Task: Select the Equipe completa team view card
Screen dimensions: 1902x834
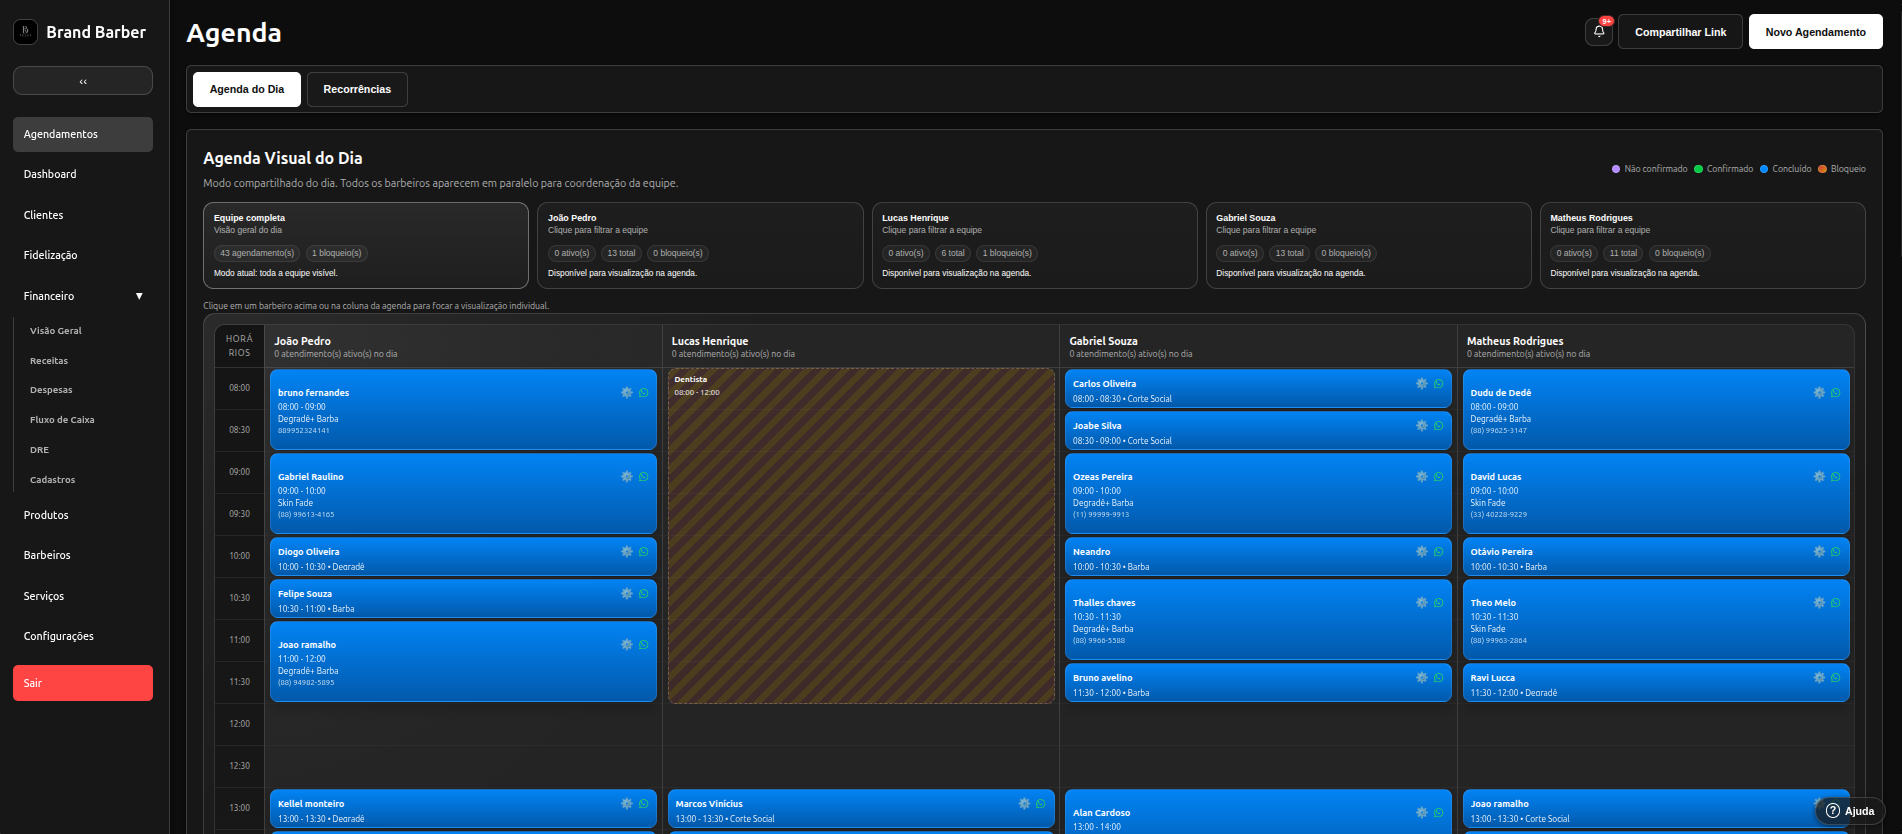Action: [366, 246]
